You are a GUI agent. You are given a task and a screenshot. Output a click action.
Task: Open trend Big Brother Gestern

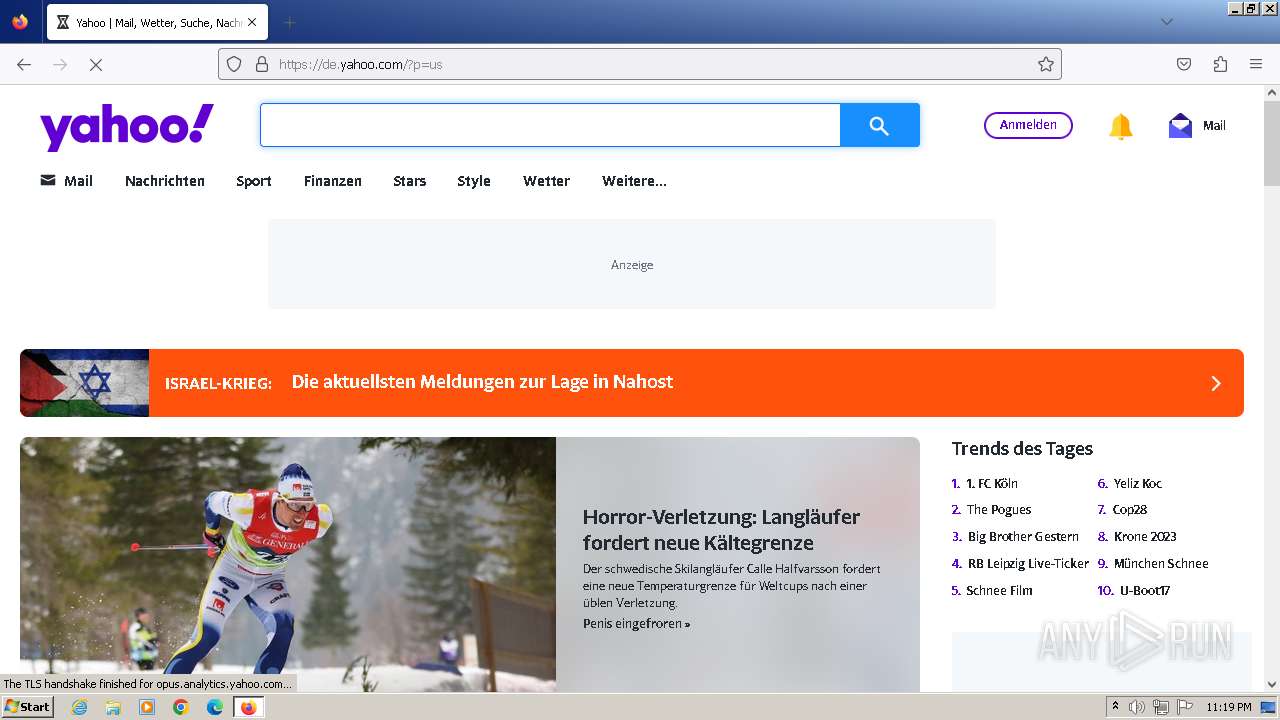(x=1023, y=537)
